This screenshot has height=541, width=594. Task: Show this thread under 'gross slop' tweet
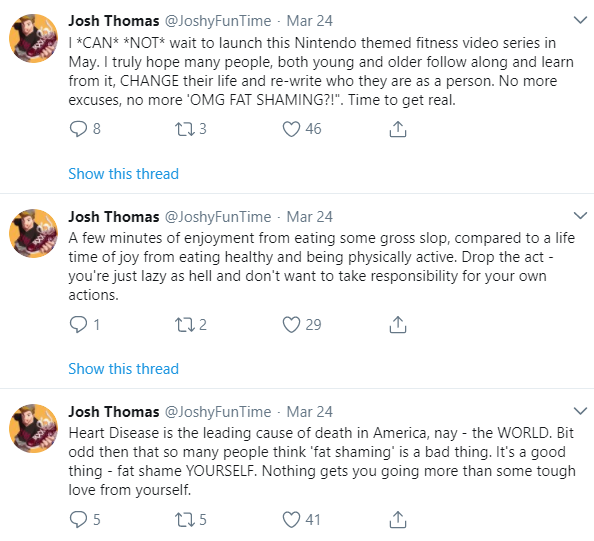point(123,369)
